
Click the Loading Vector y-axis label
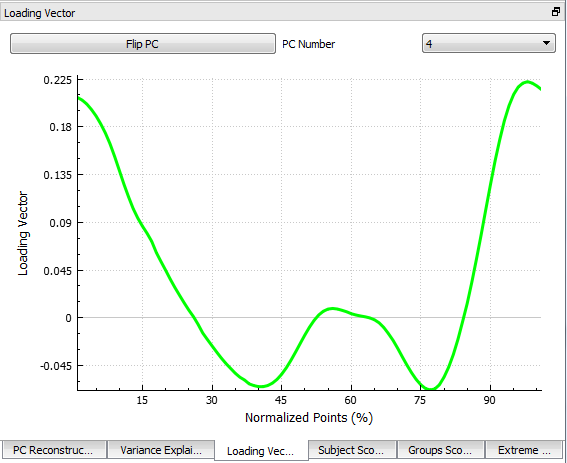pos(23,233)
